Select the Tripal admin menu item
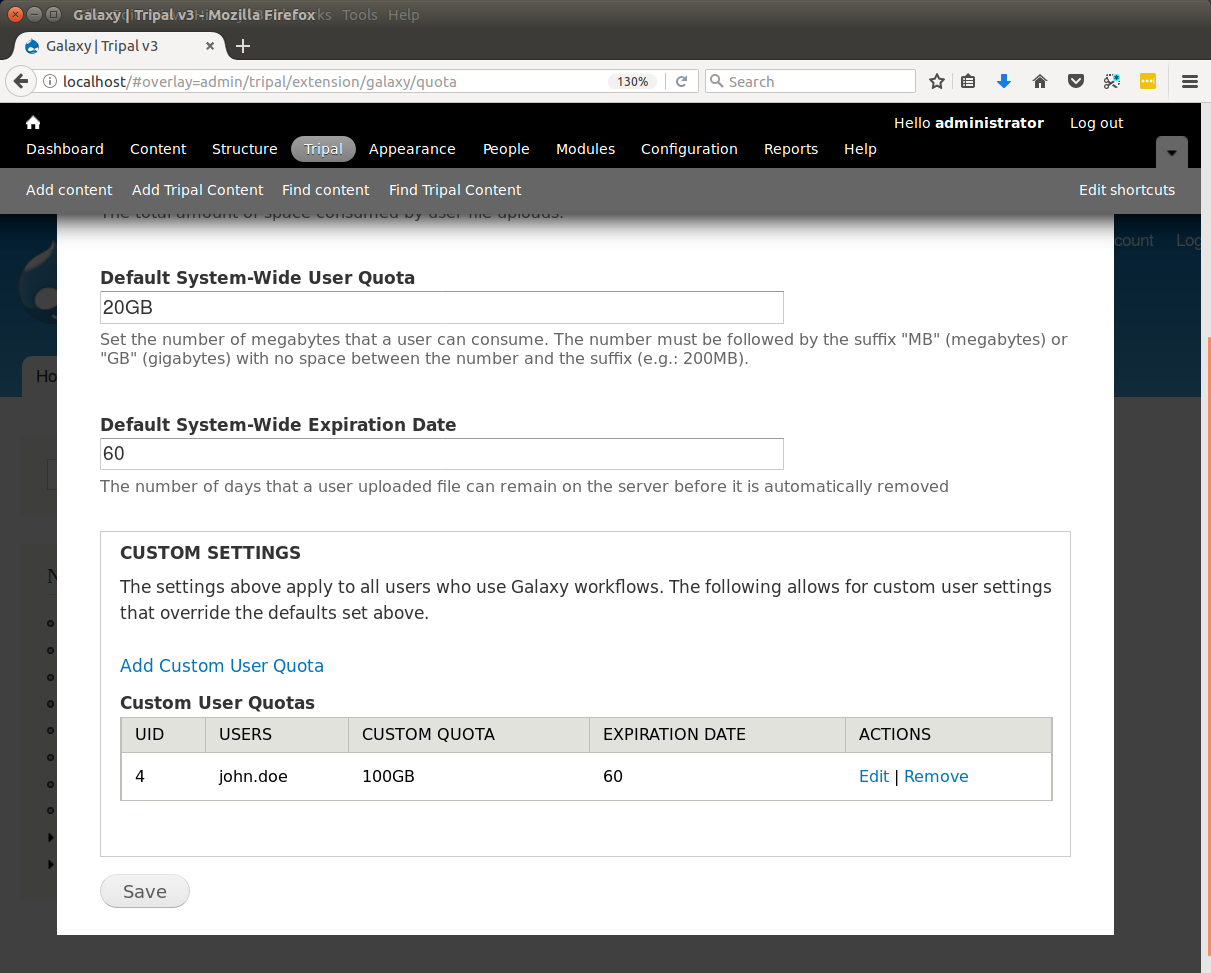 tap(323, 149)
